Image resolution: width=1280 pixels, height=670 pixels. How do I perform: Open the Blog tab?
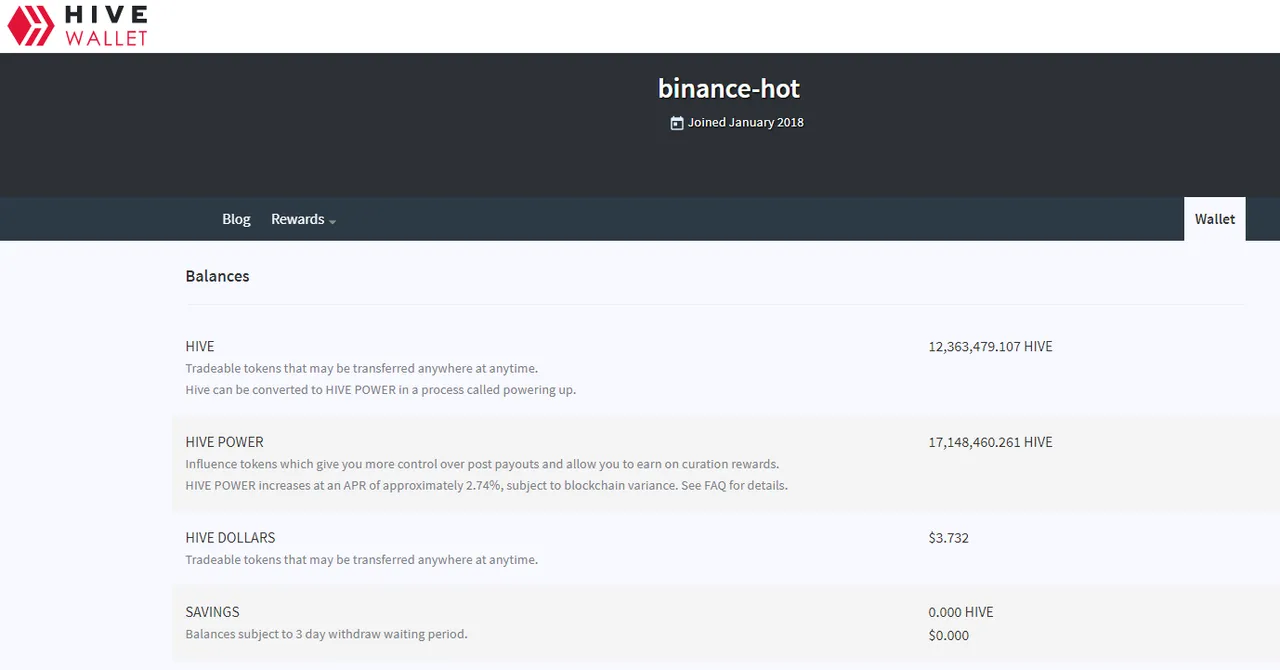tap(236, 219)
